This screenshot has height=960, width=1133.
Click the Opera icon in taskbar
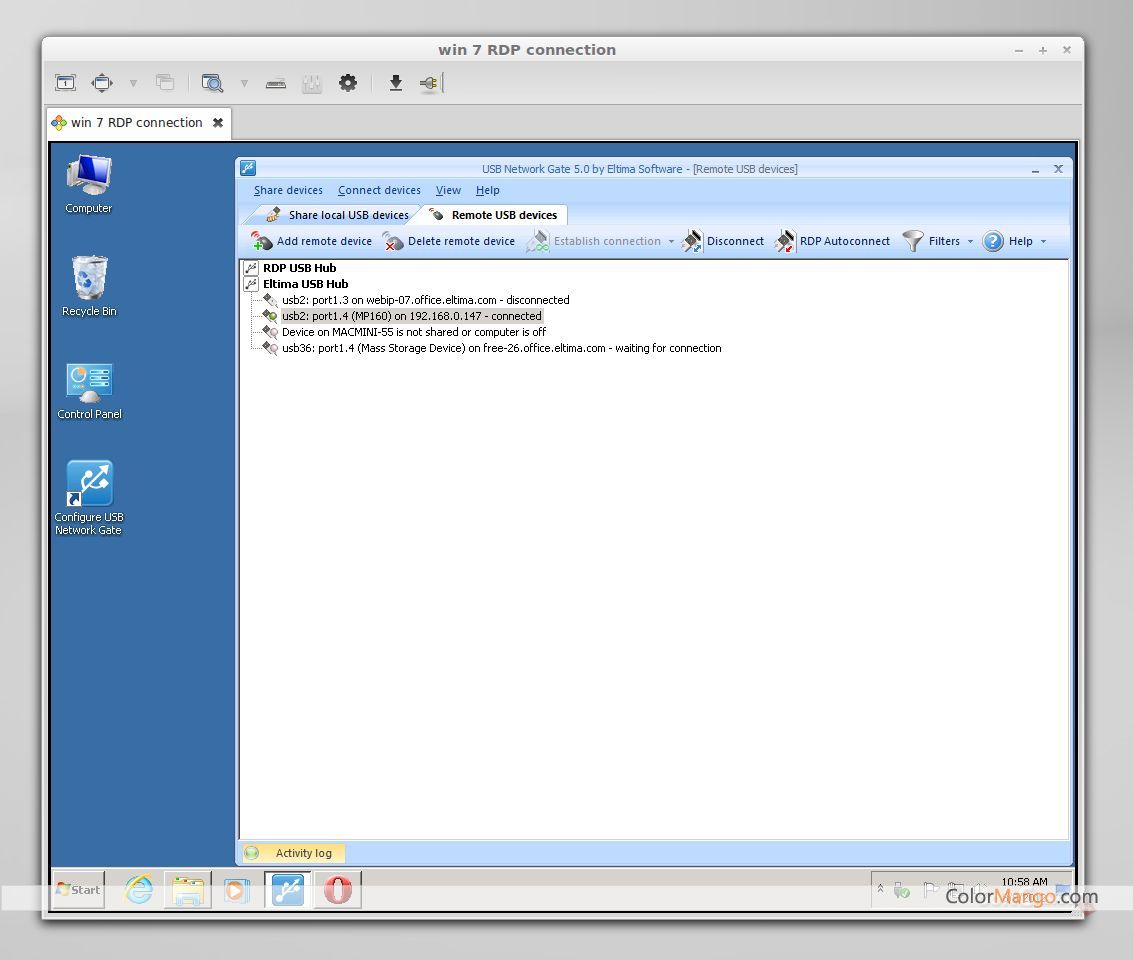(338, 889)
